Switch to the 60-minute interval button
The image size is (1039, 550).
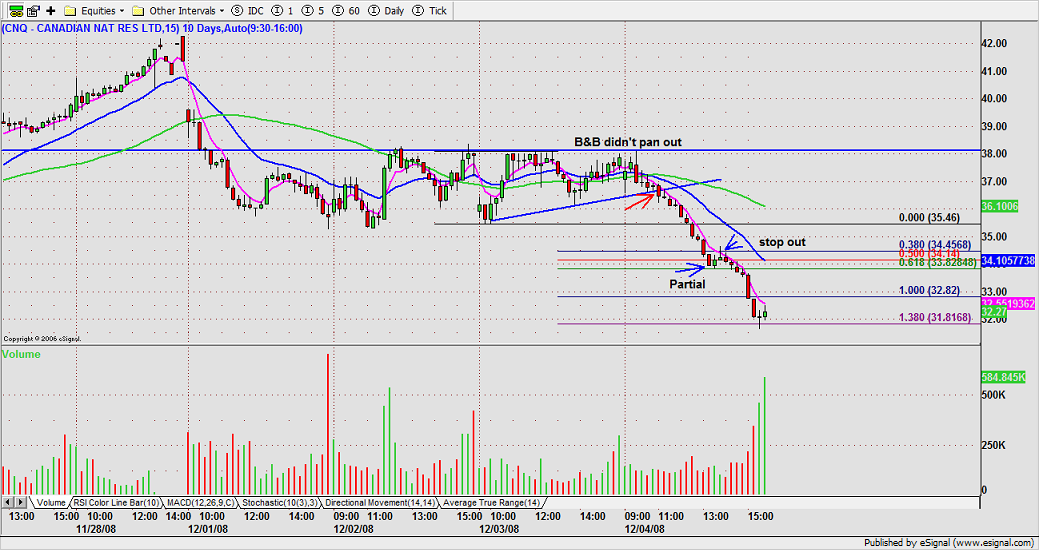pos(345,11)
